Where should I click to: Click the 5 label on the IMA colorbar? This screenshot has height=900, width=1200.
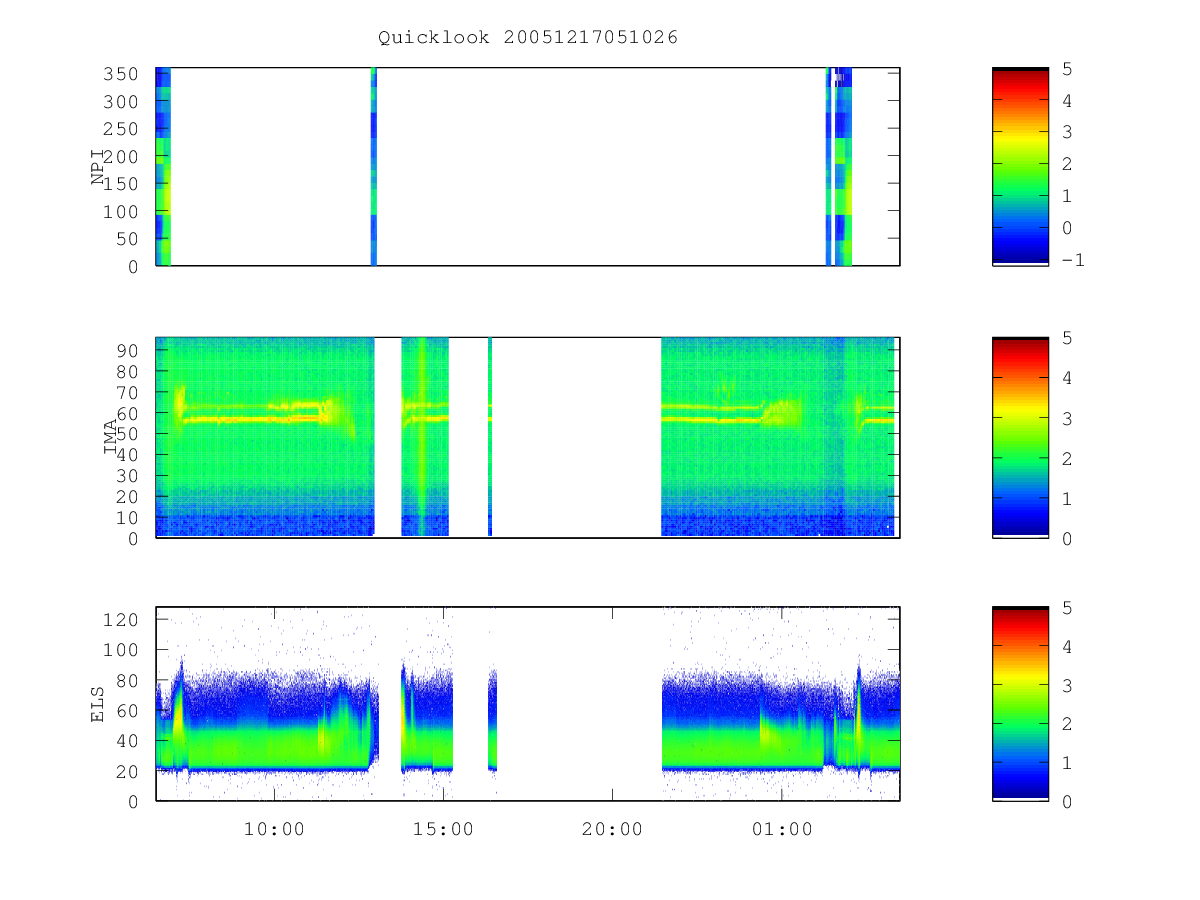(x=1067, y=338)
